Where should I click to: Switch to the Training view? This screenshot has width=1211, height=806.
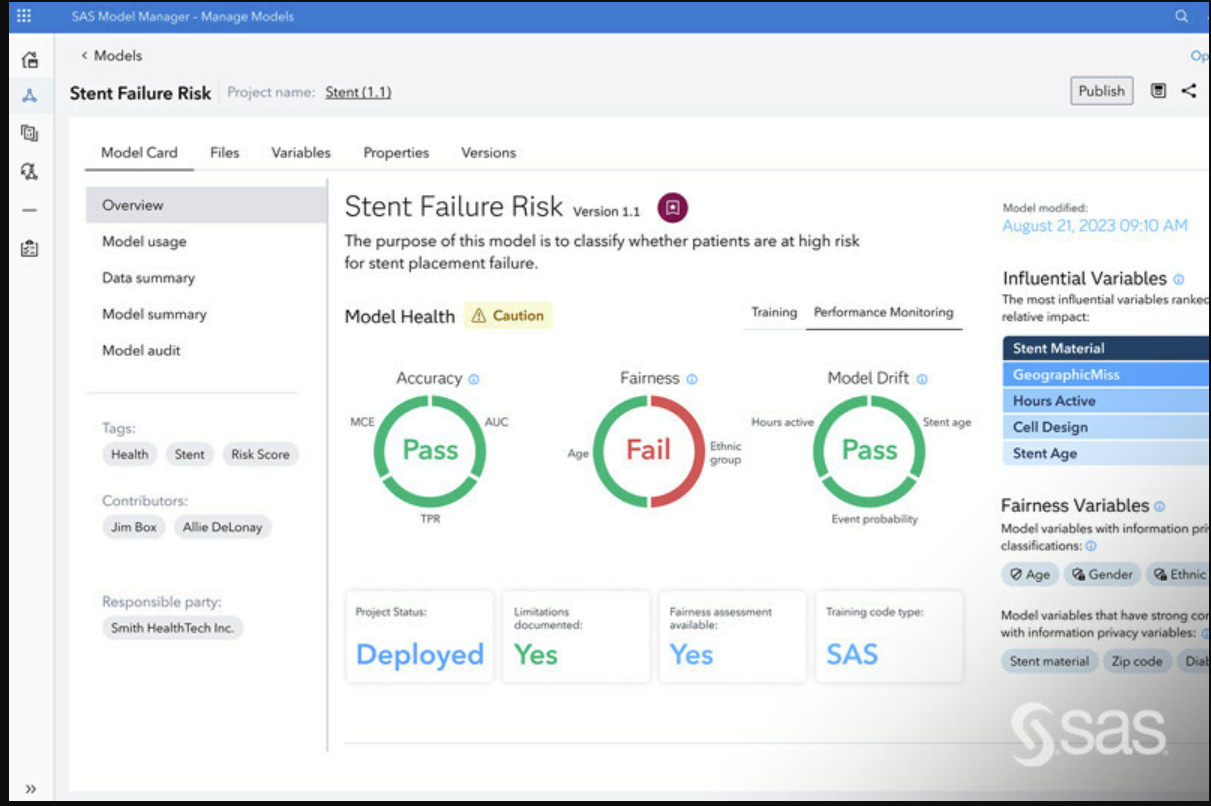coord(773,312)
